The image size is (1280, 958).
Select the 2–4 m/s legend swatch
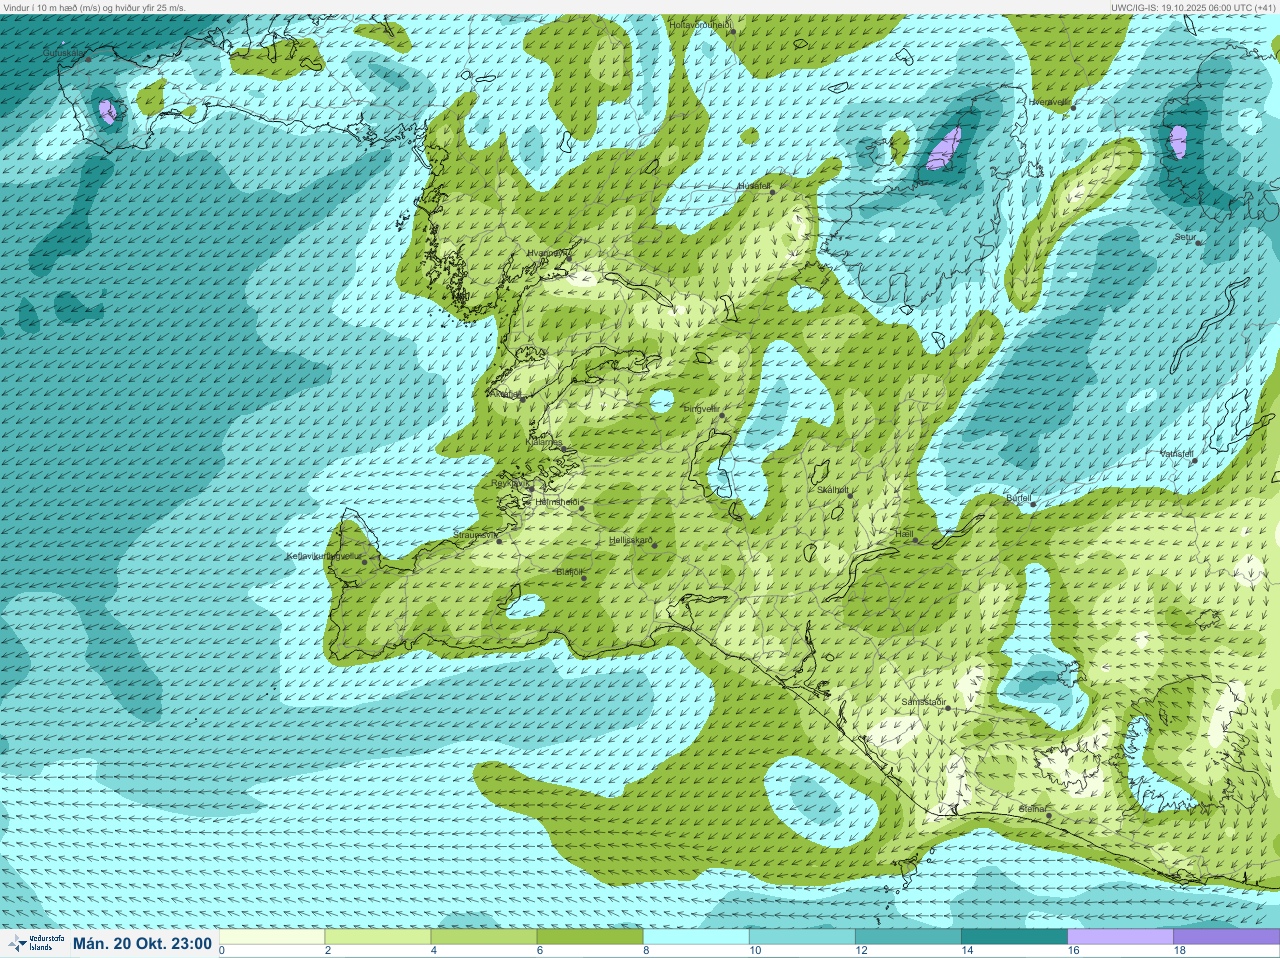click(378, 937)
